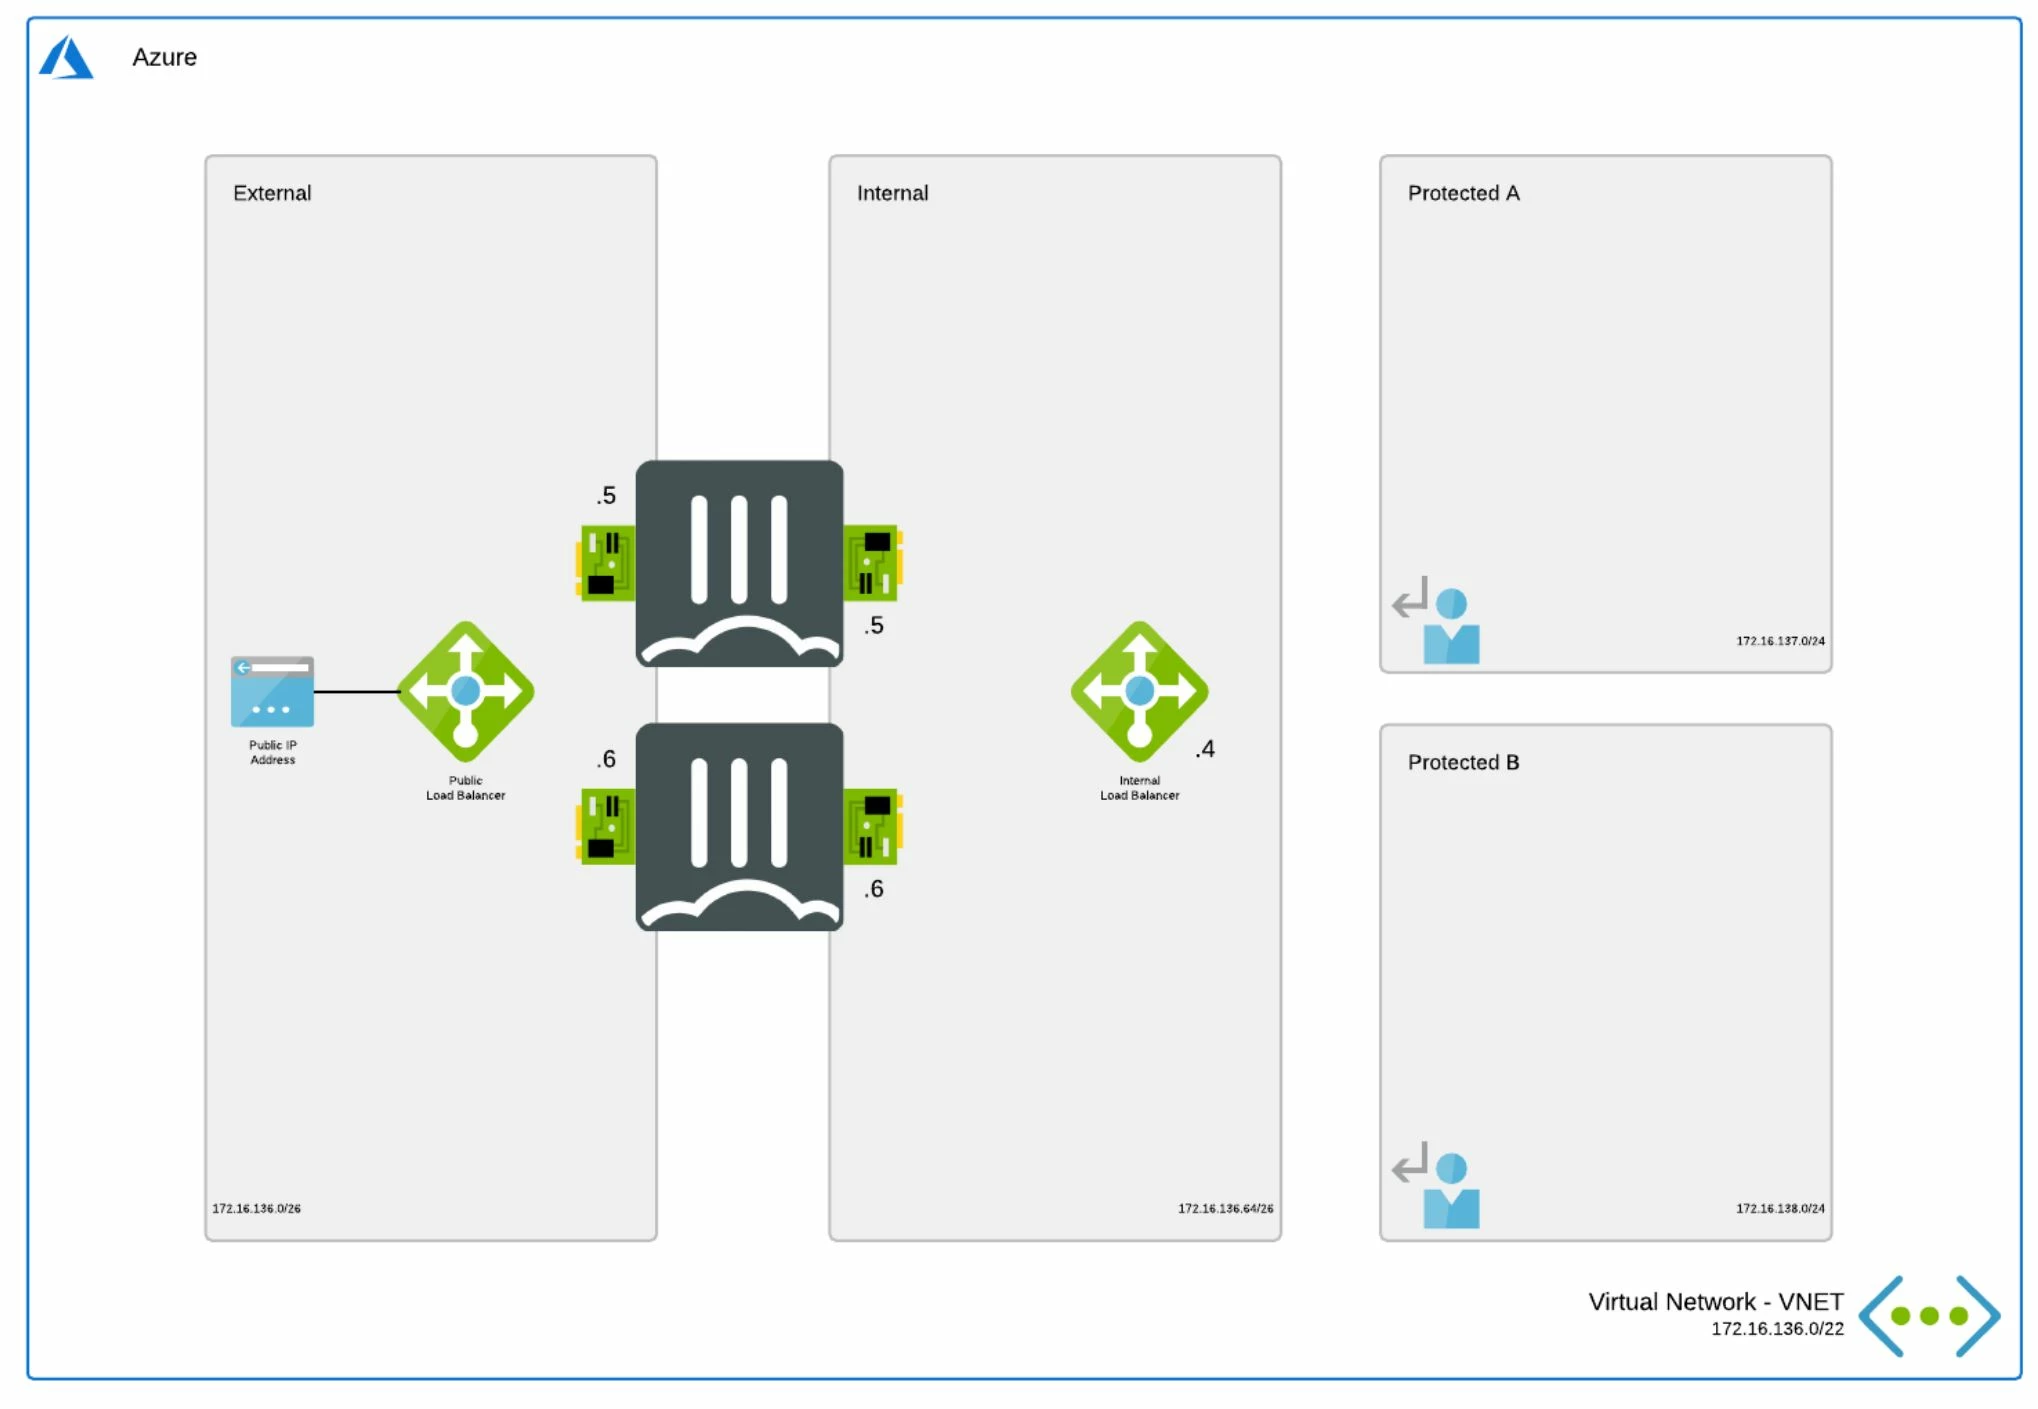Image resolution: width=2038 pixels, height=1409 pixels.
Task: Click the .4 internal load balancer address
Action: click(x=1205, y=748)
